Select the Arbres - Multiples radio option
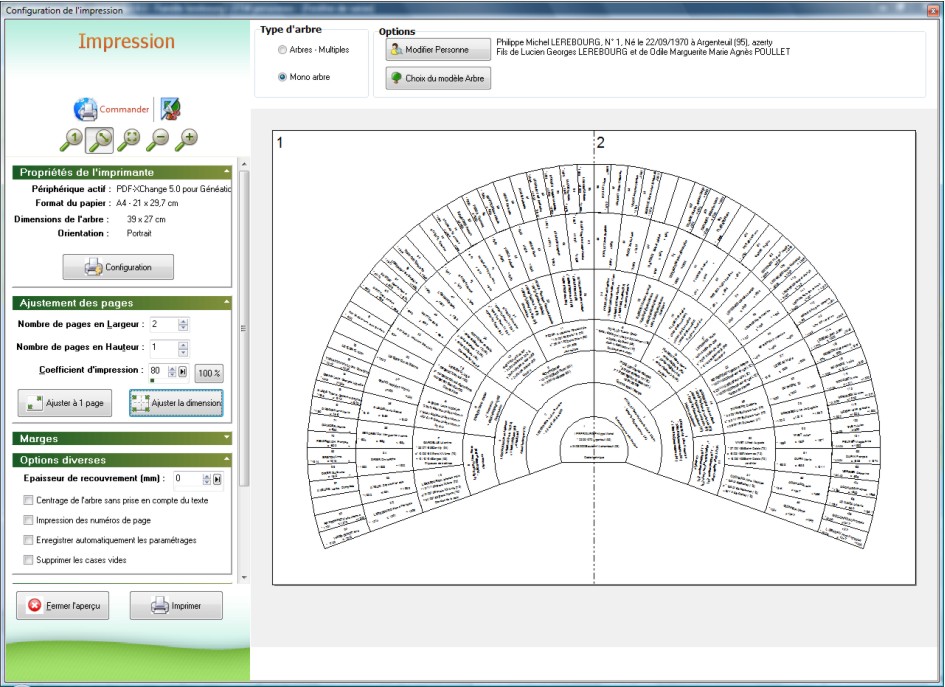 [x=283, y=49]
